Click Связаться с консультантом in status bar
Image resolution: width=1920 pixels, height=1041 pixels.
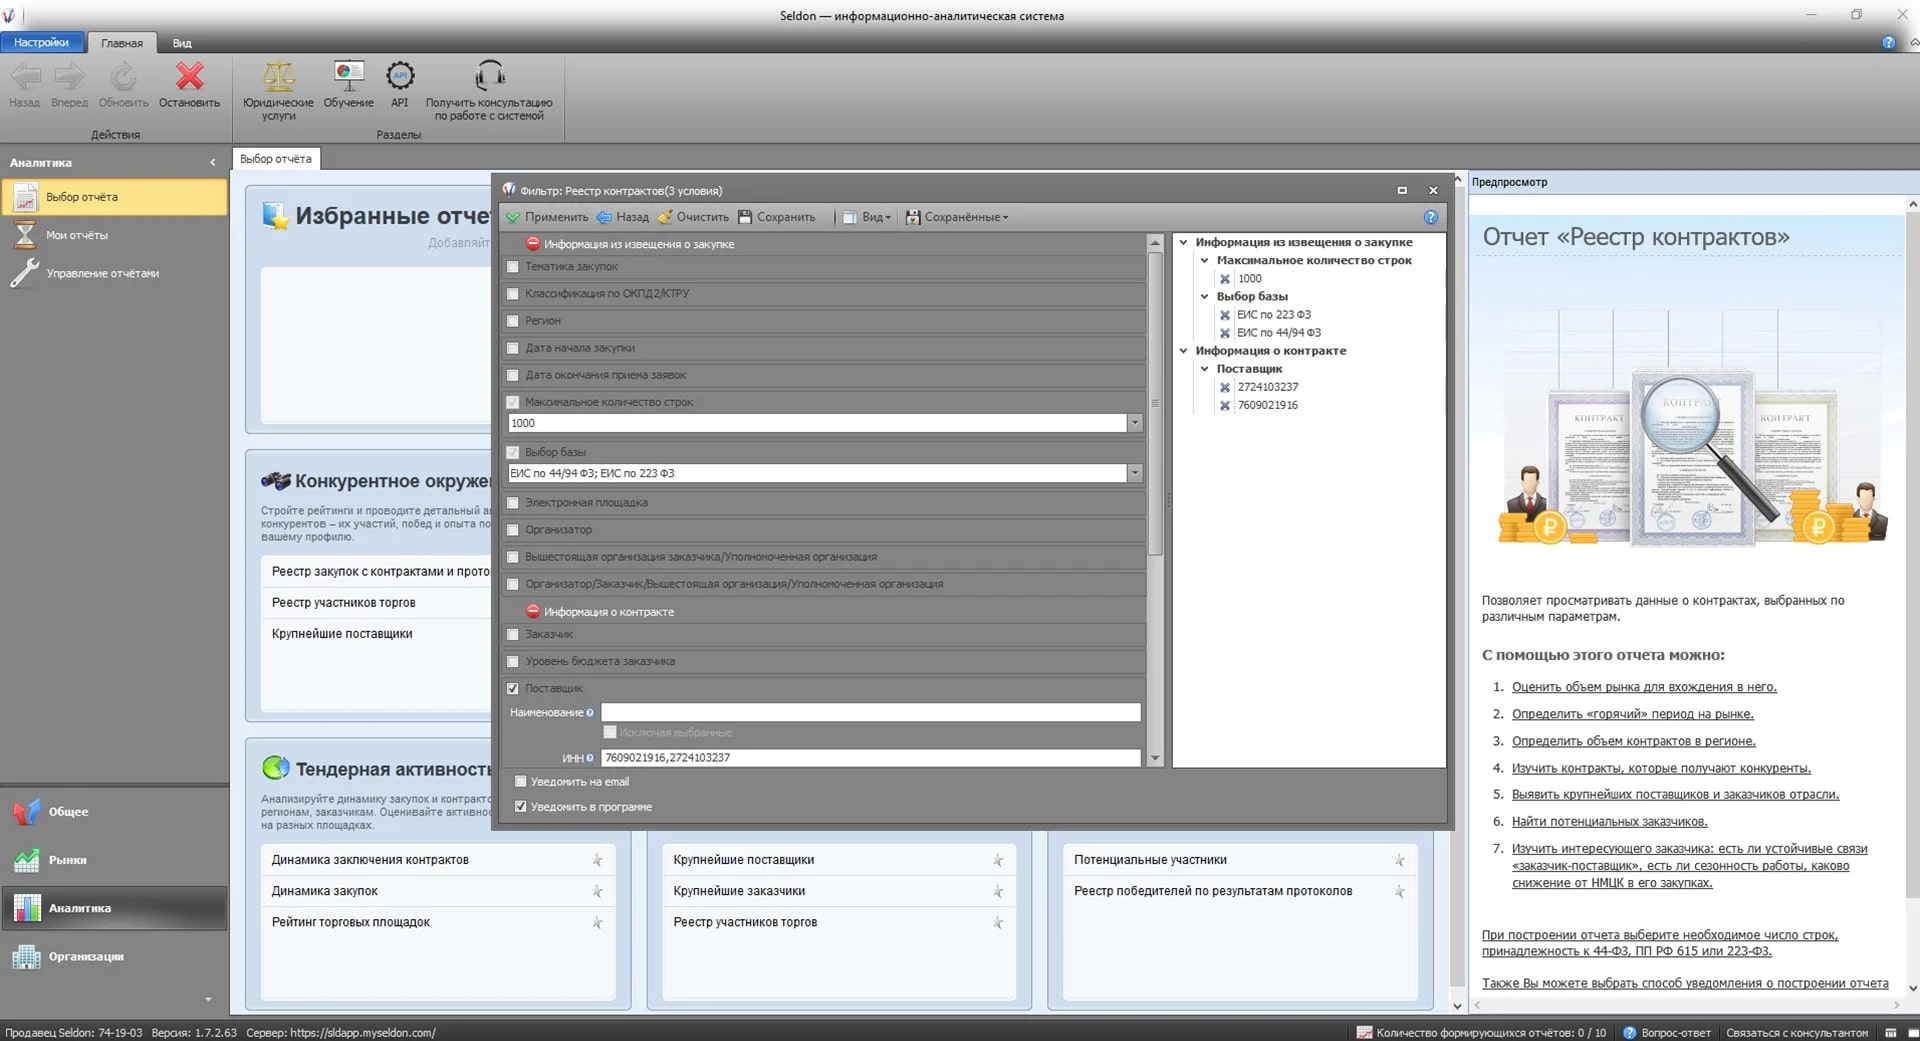1797,1033
